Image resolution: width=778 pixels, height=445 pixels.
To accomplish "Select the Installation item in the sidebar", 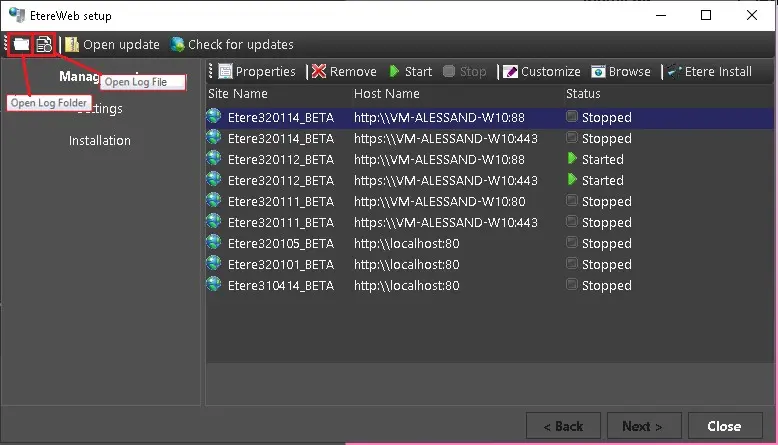I will [100, 140].
